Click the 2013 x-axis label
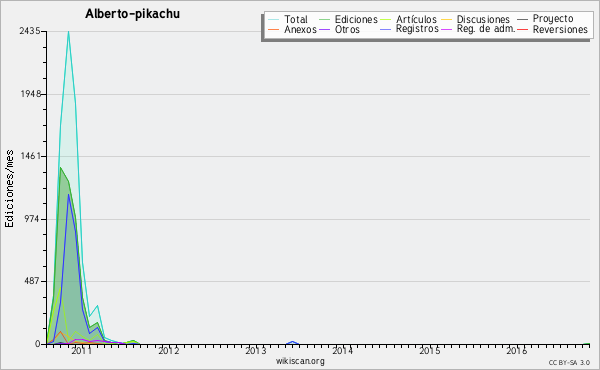This screenshot has height=370, width=600. [256, 351]
